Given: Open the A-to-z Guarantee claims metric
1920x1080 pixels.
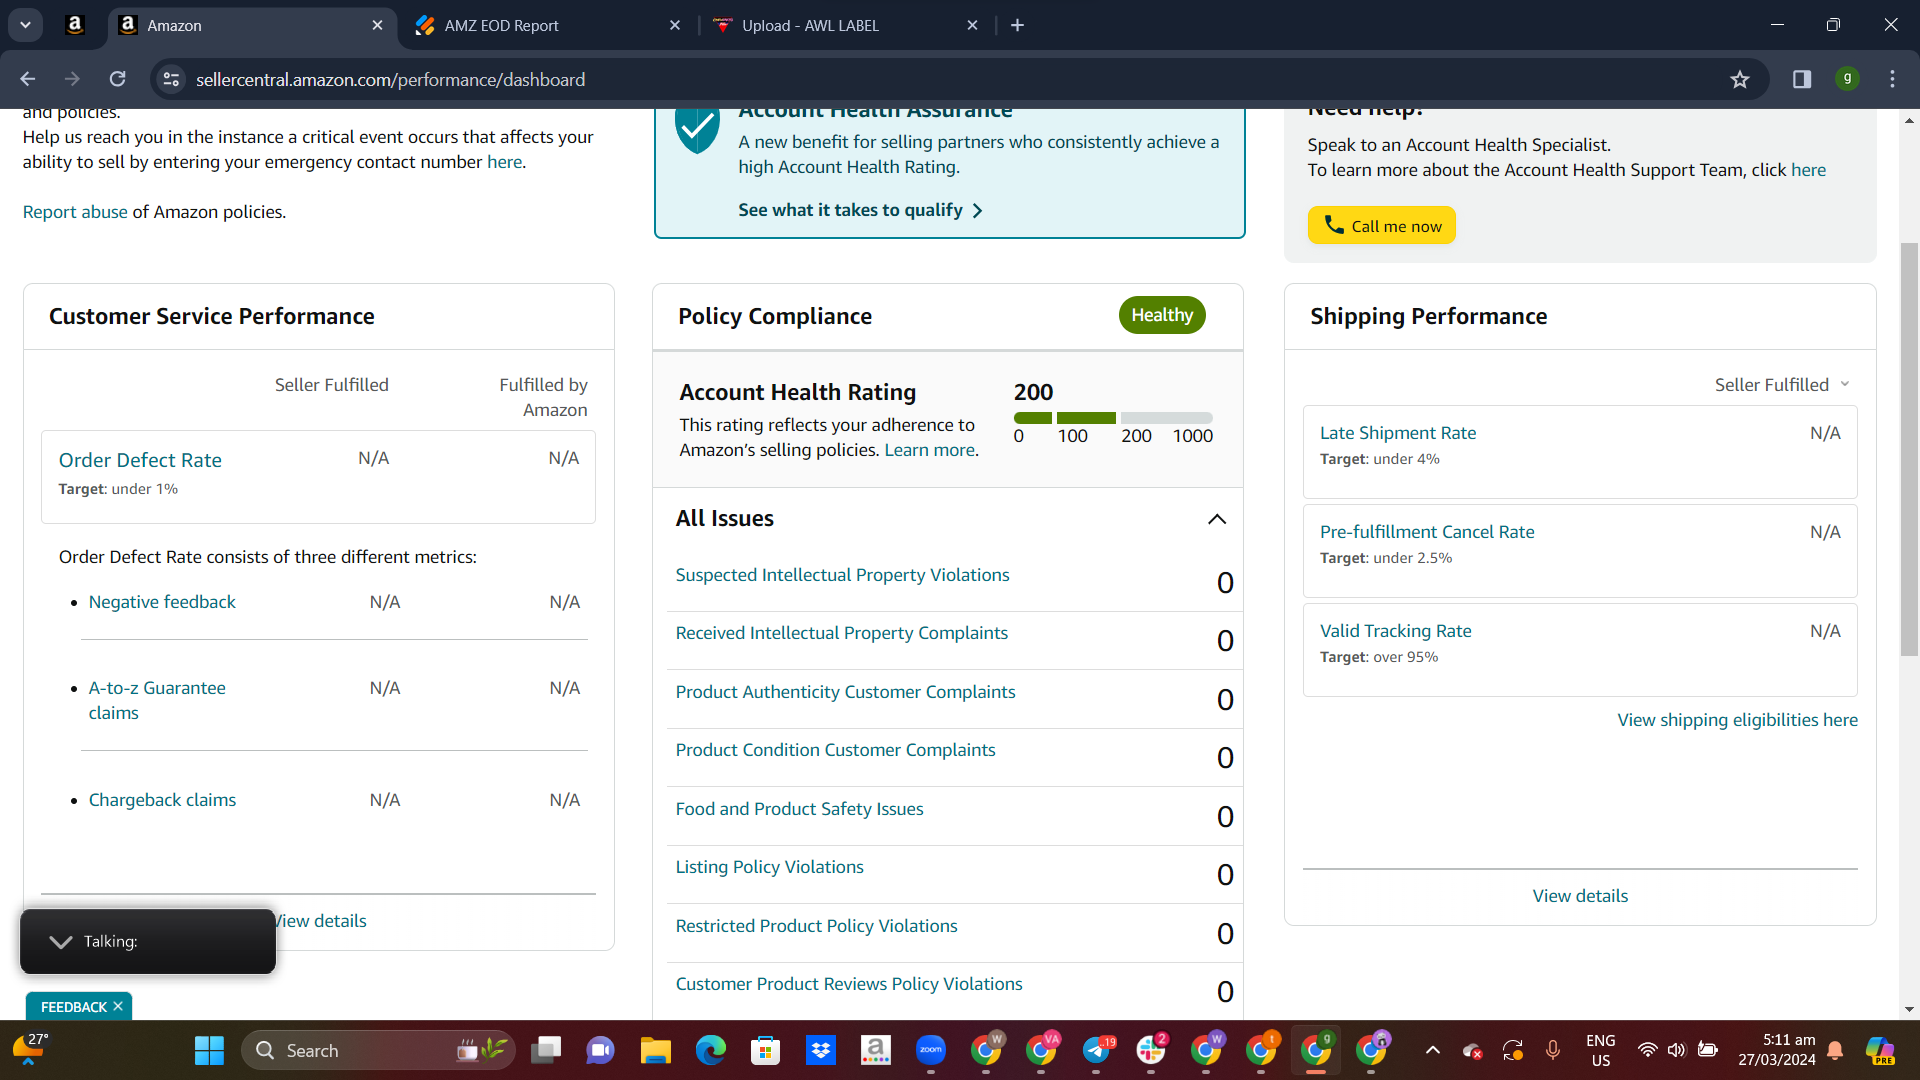Looking at the screenshot, I should point(157,700).
